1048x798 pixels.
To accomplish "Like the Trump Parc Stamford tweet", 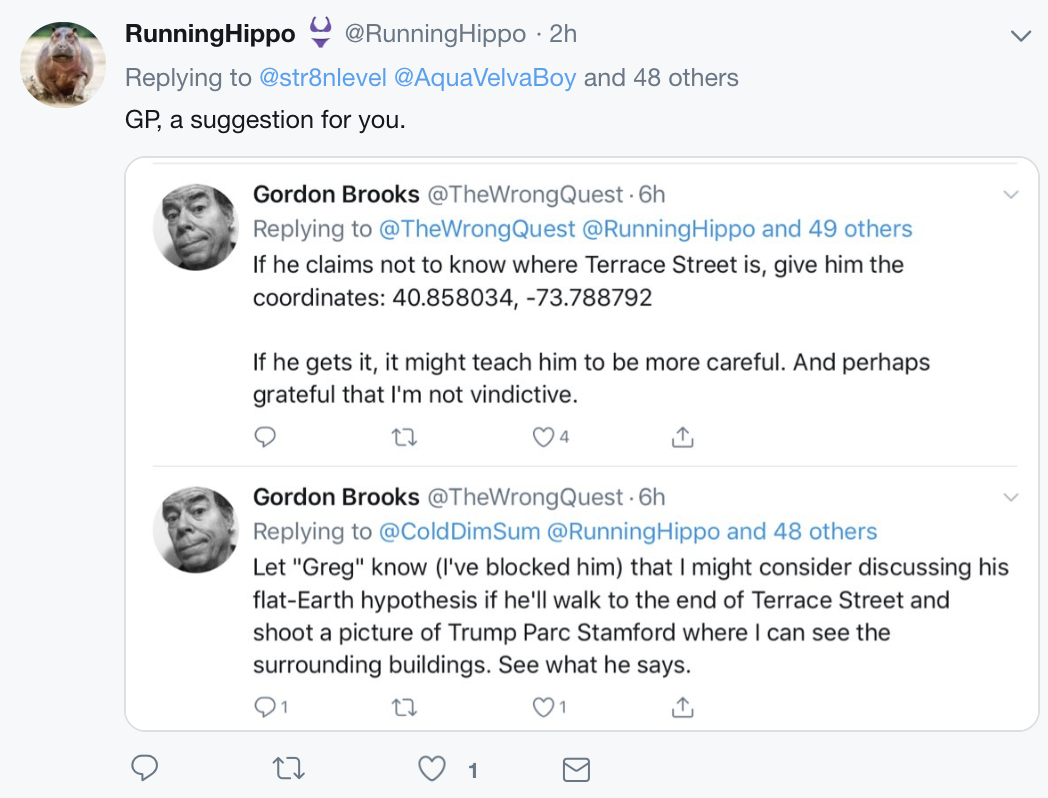I will click(543, 707).
